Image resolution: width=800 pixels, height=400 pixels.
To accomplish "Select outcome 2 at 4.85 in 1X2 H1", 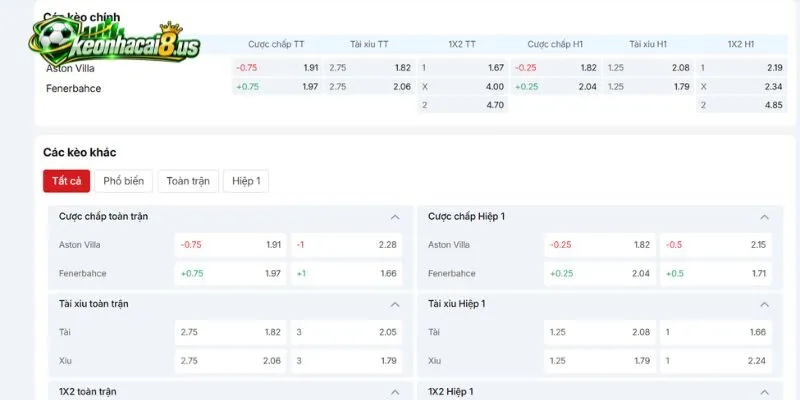I will pyautogui.click(x=741, y=105).
